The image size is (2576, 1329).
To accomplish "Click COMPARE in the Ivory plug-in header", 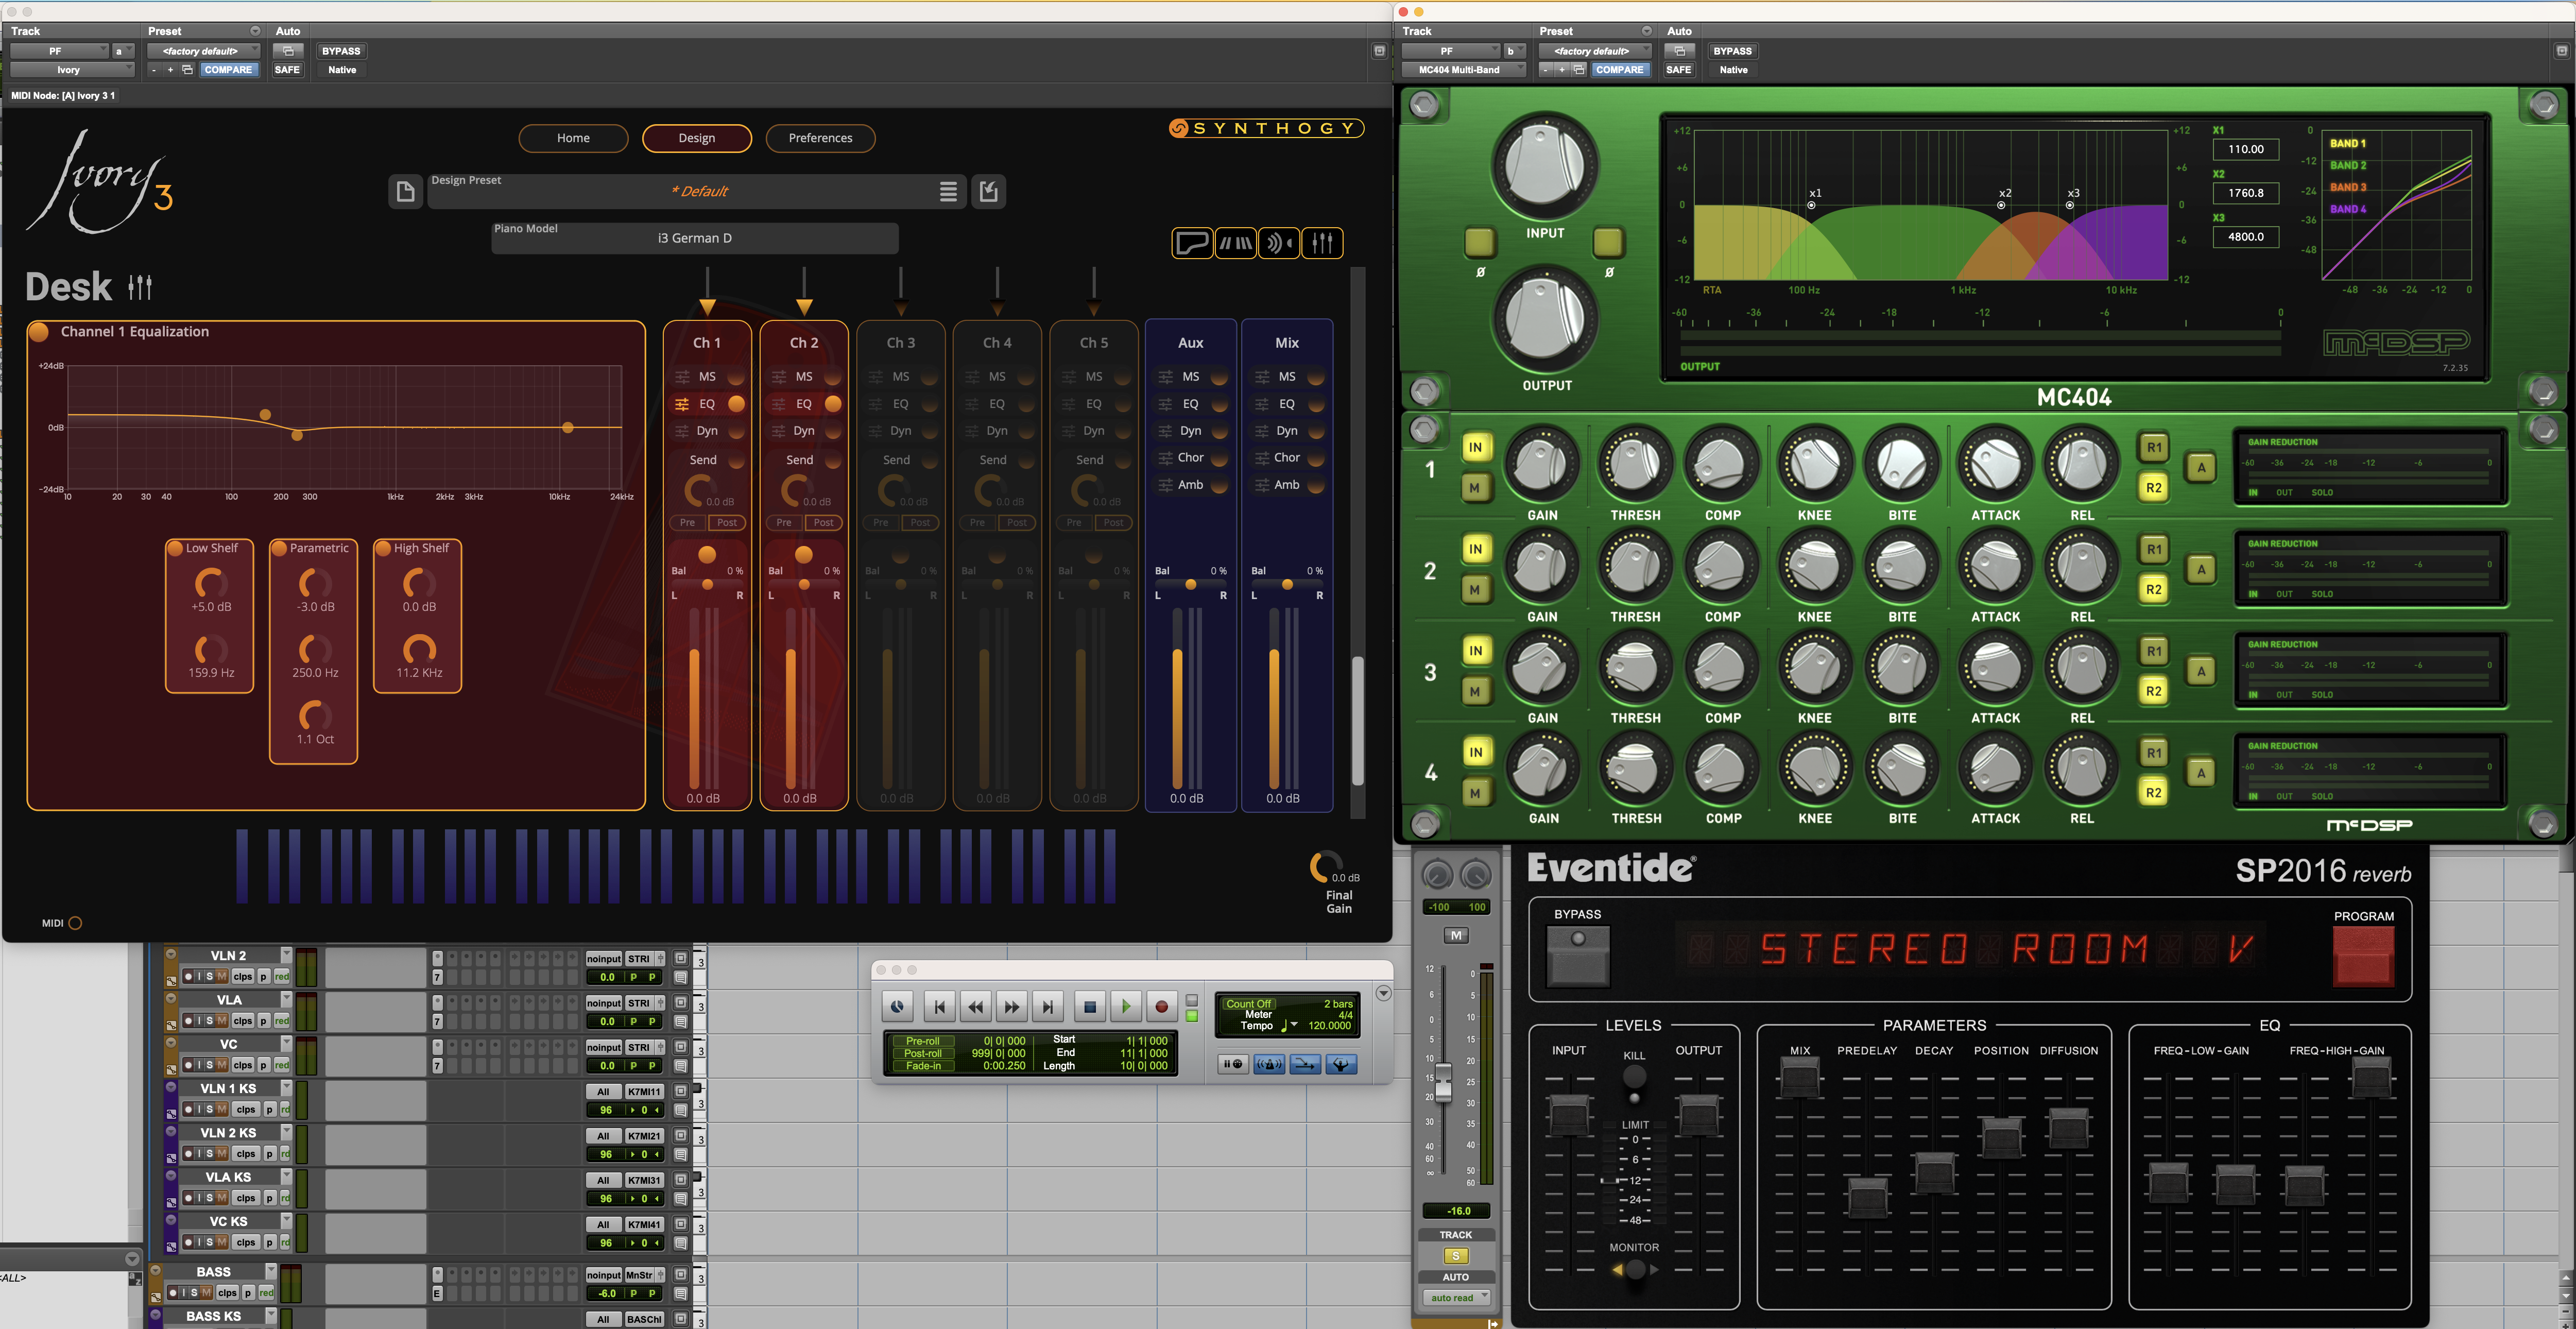I will 228,70.
